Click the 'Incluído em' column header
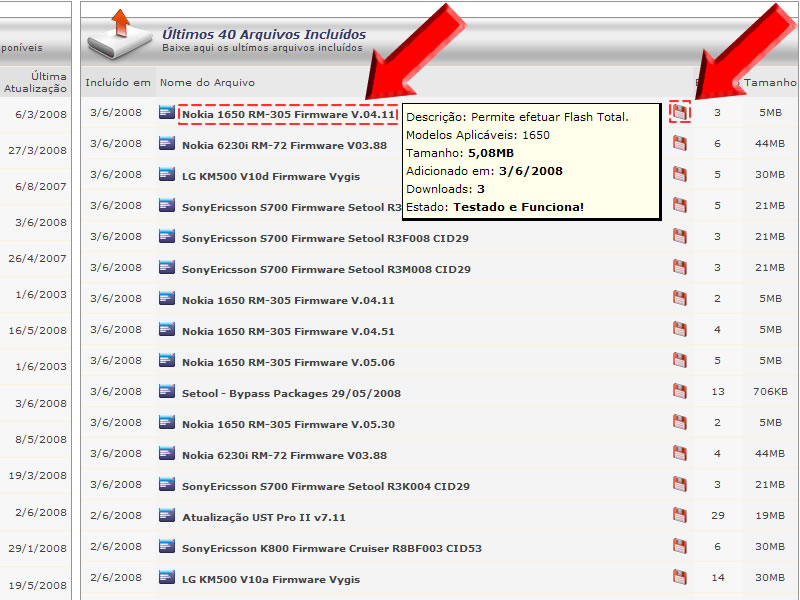800x600 pixels. coord(118,83)
